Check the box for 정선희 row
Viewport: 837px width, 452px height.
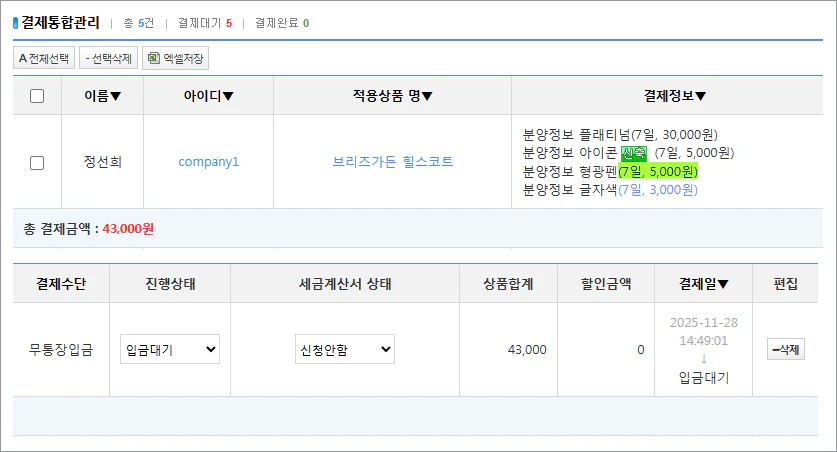[x=37, y=162]
